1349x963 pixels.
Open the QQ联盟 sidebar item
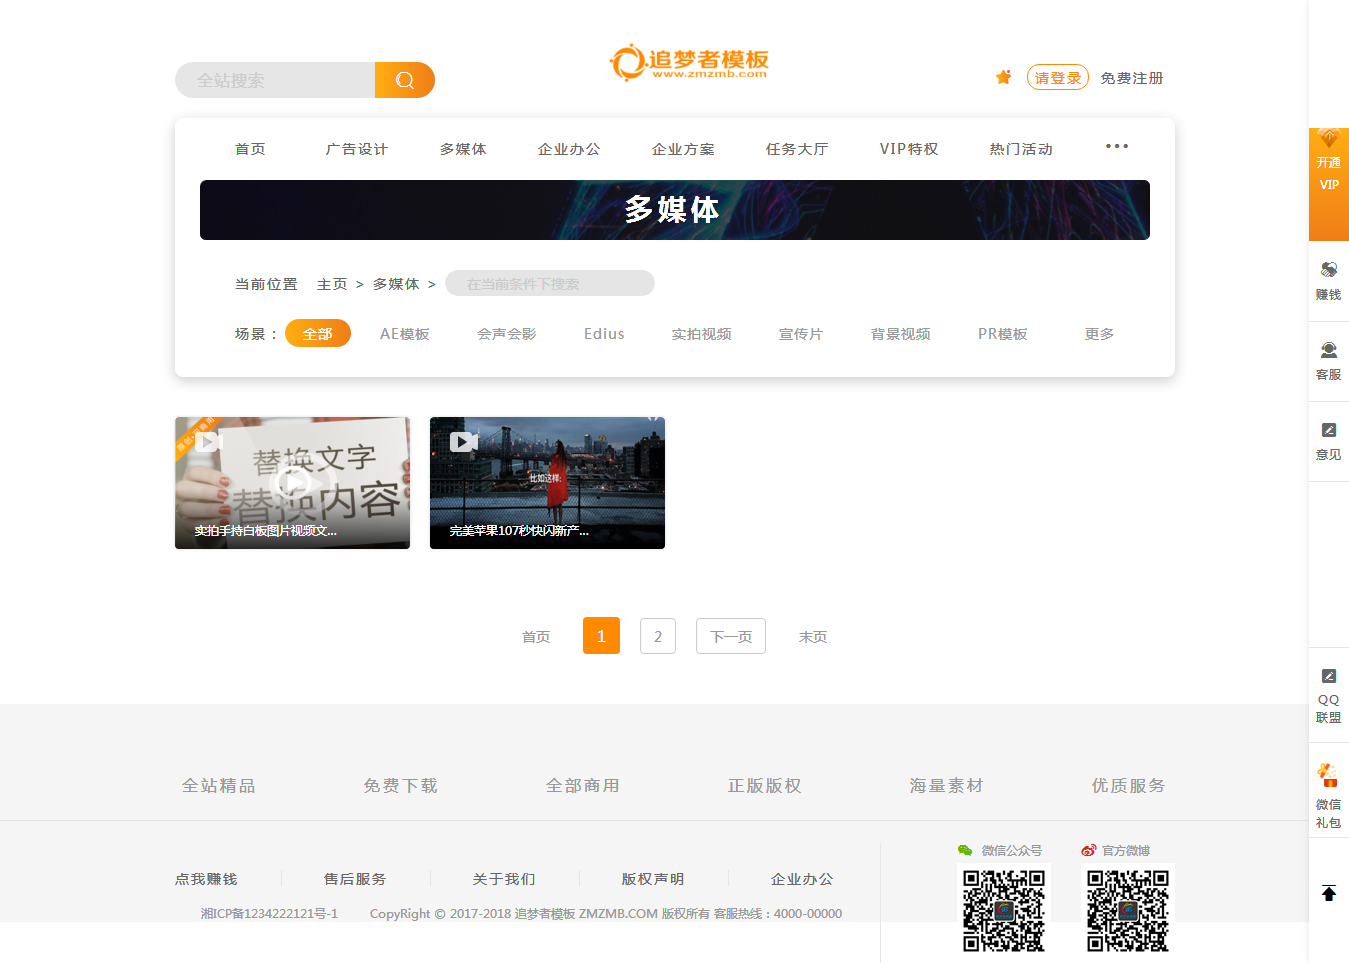pos(1328,695)
